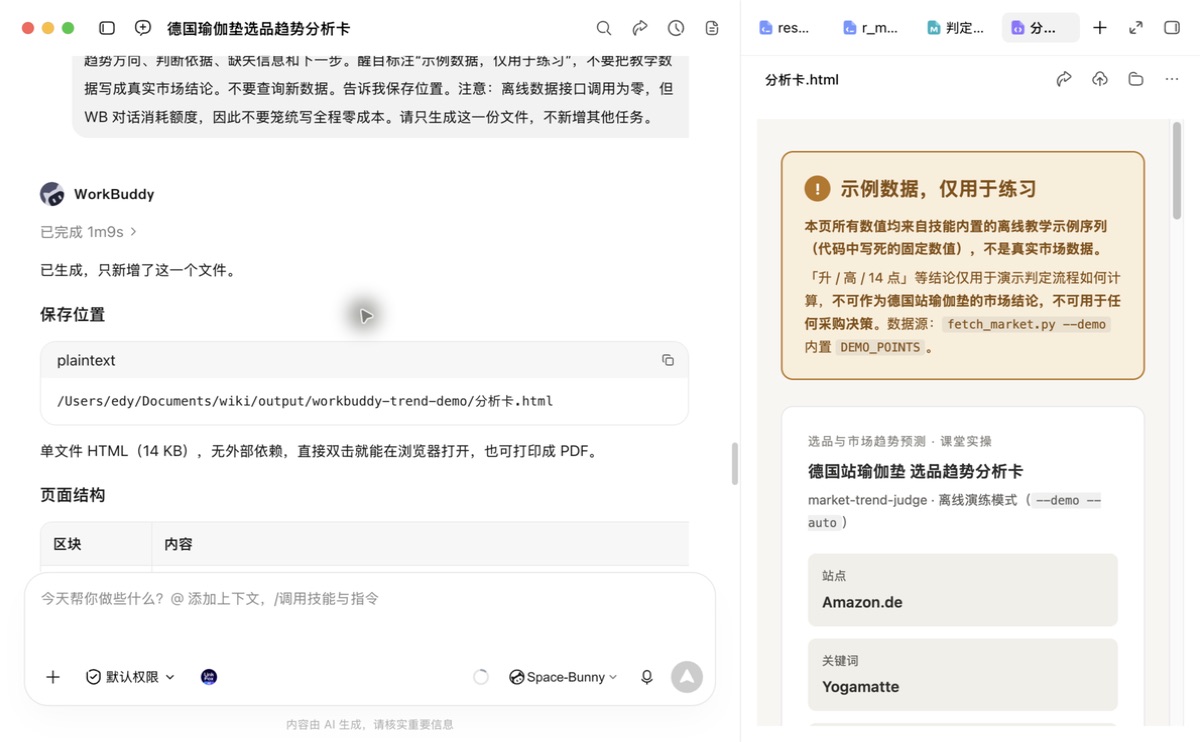Click the 保存位置 heading
The image size is (1200, 742).
coord(72,315)
